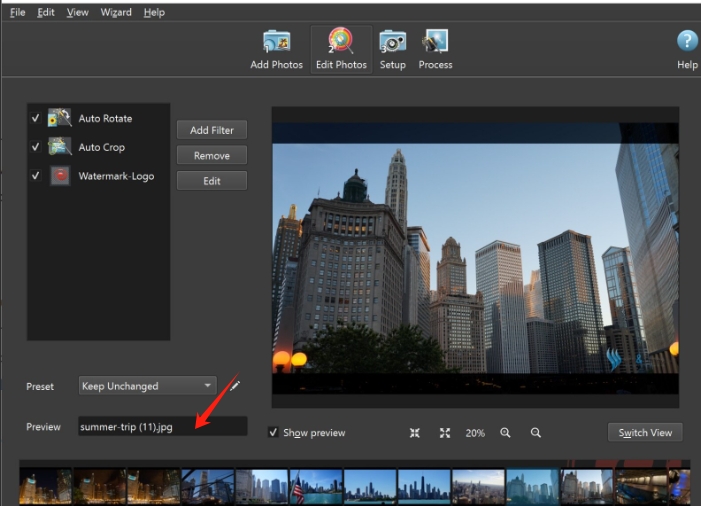Click the Auto Crop filter icon
The image size is (701, 506).
coord(59,147)
